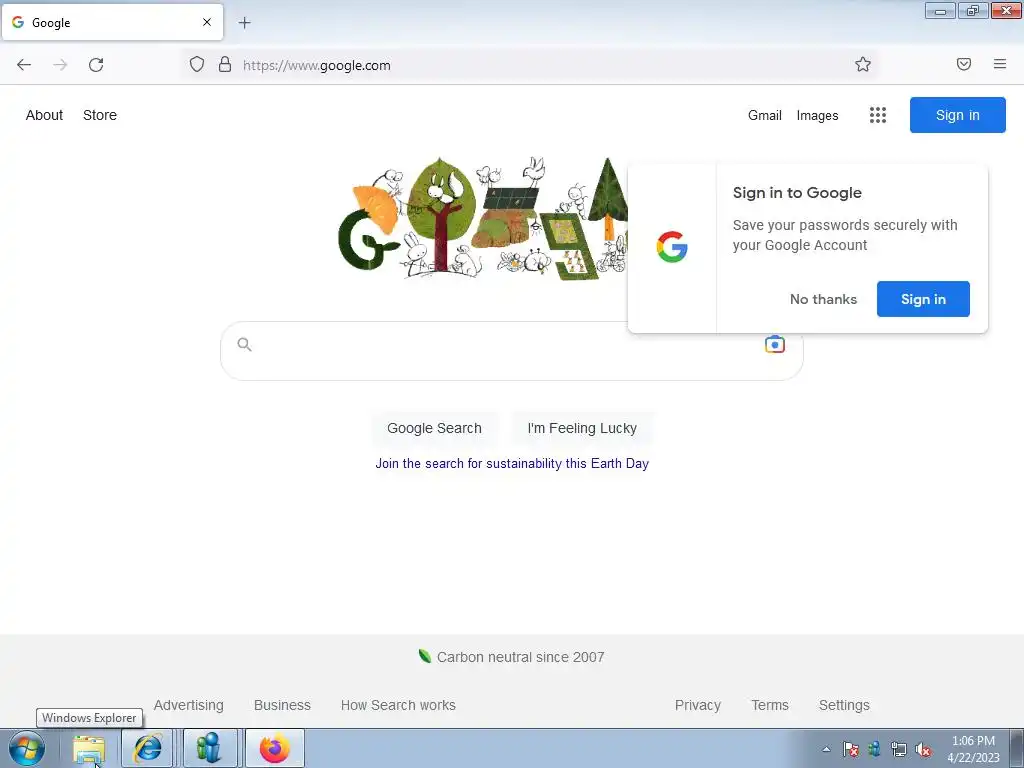1024x768 pixels.
Task: Open the Google apps grid
Action: pyautogui.click(x=878, y=115)
